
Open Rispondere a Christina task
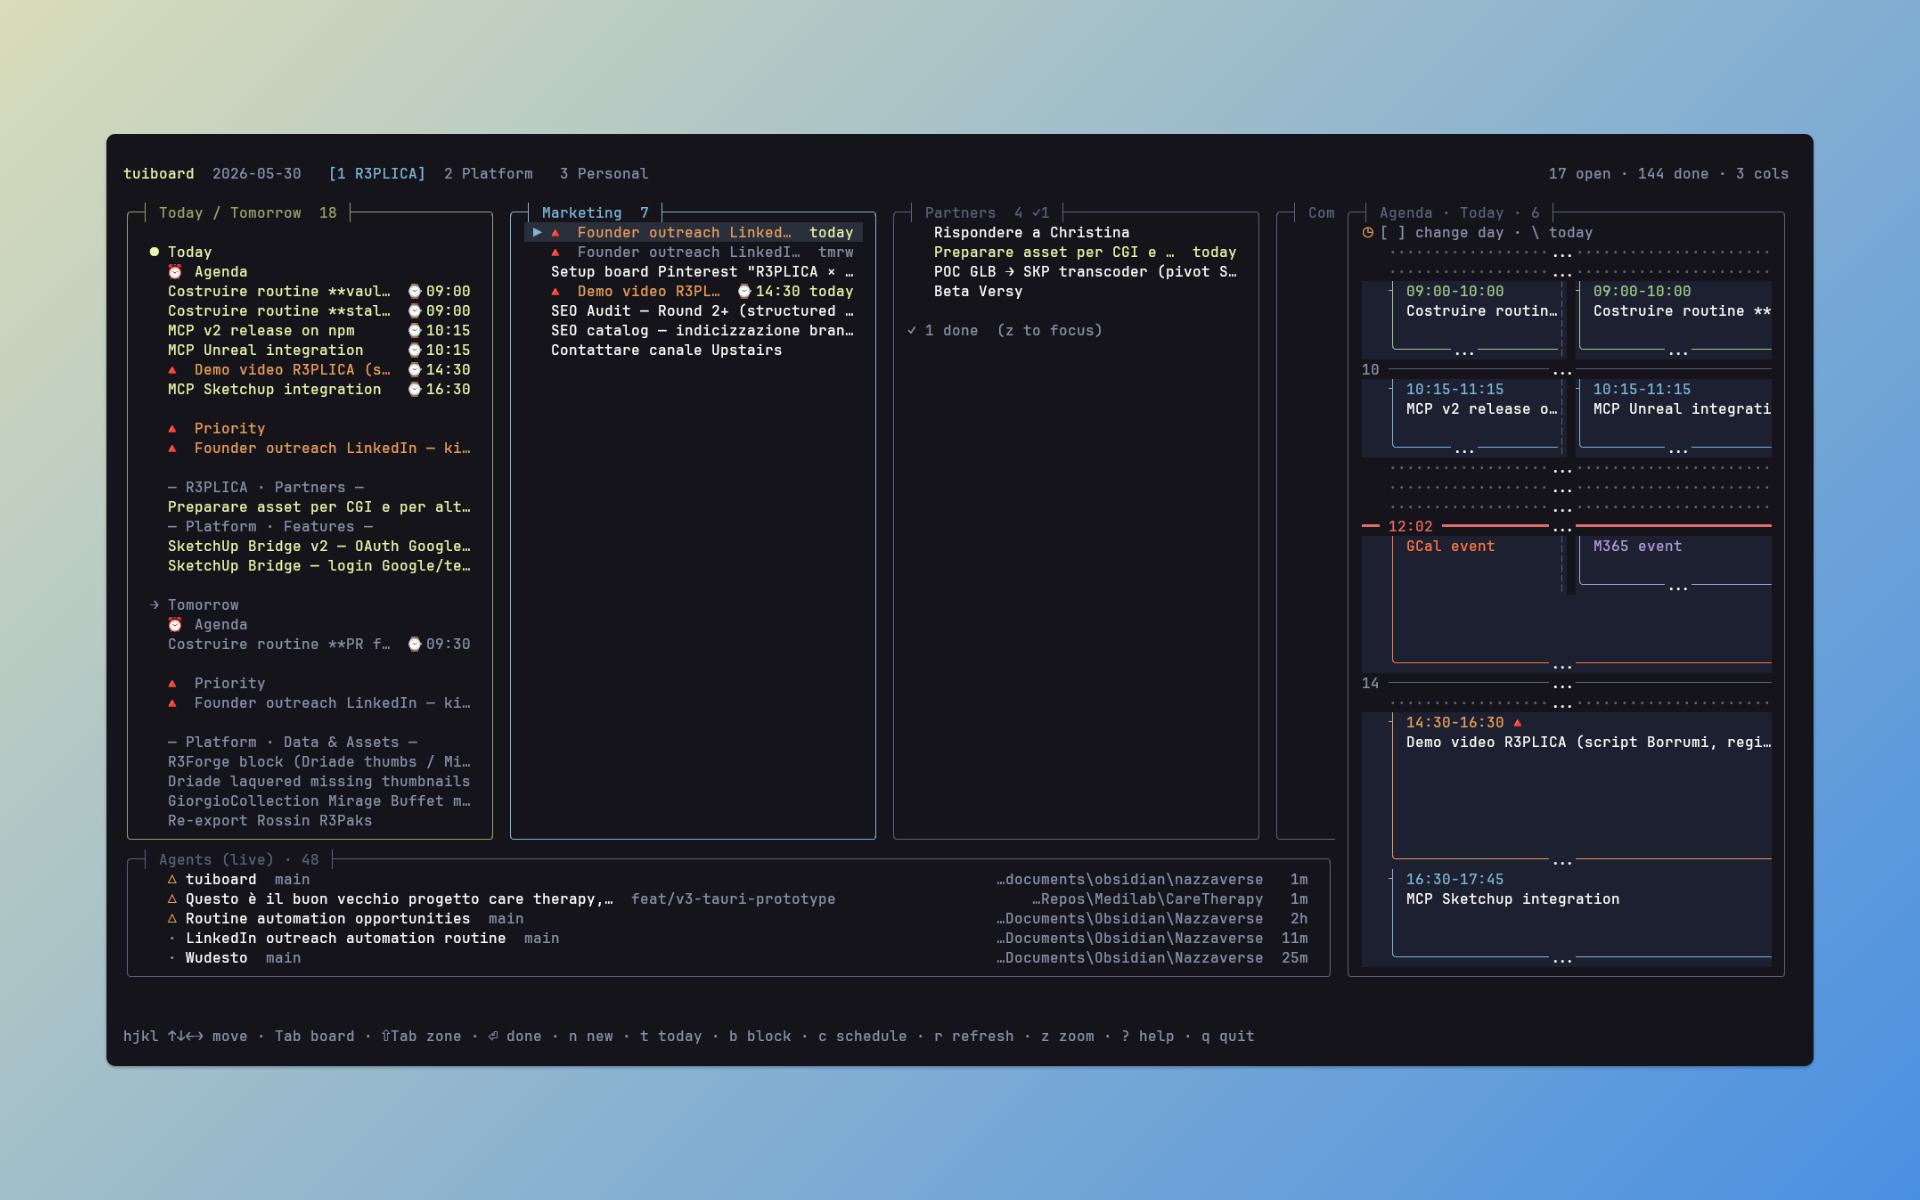[1031, 233]
